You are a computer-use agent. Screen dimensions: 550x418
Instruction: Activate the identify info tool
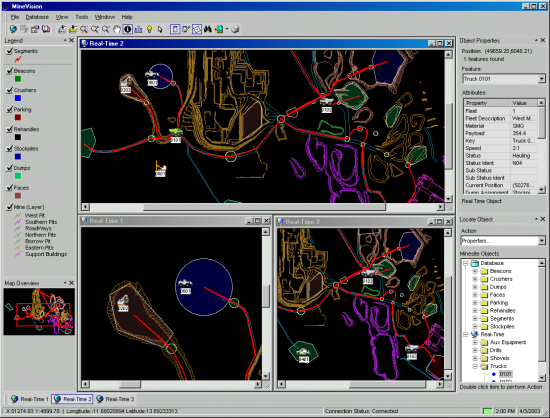click(x=128, y=29)
